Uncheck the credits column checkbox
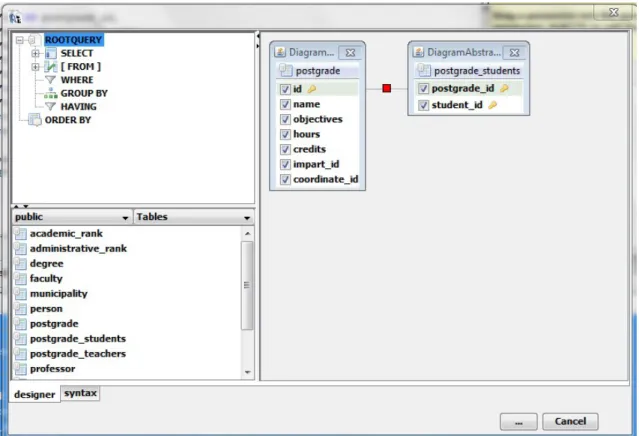 (285, 150)
